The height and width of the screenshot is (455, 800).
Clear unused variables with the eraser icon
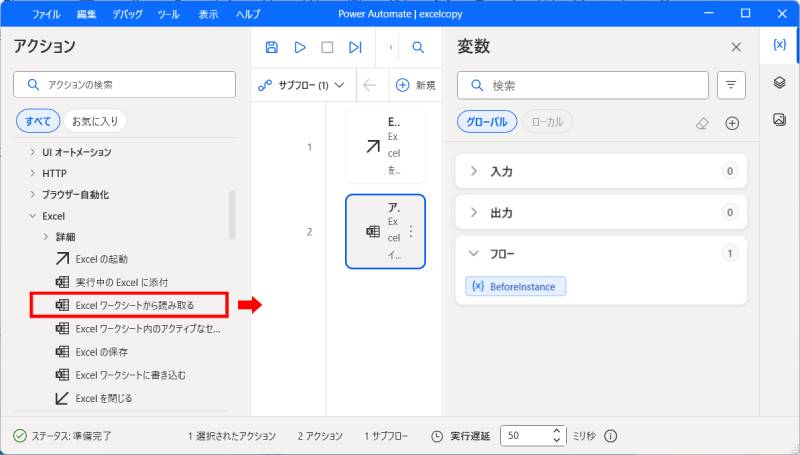tap(703, 123)
